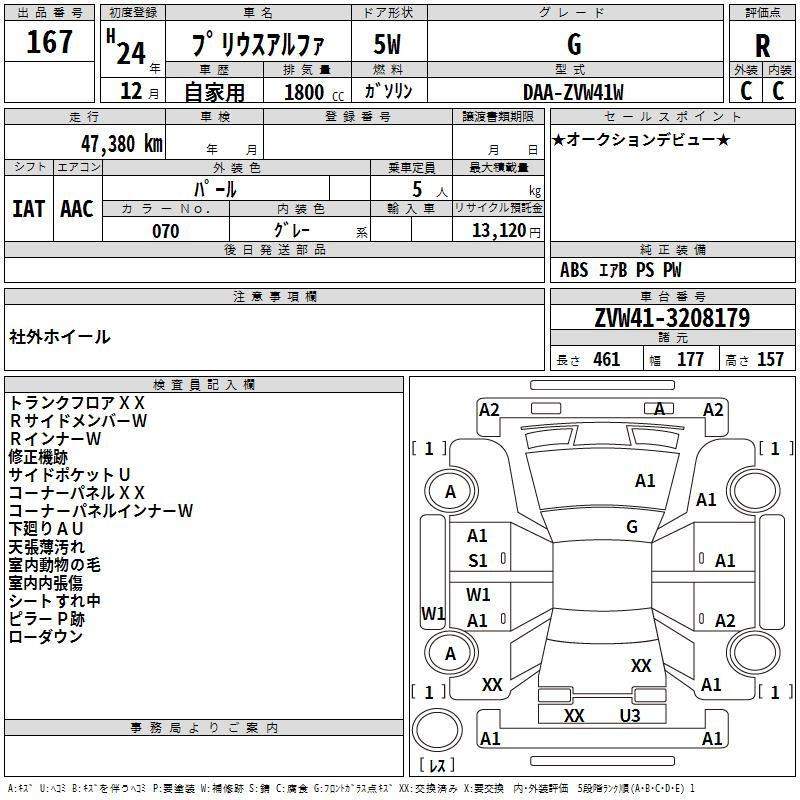Click the 事務局よりご案内 section header
The width and height of the screenshot is (800, 800).
[x=204, y=728]
